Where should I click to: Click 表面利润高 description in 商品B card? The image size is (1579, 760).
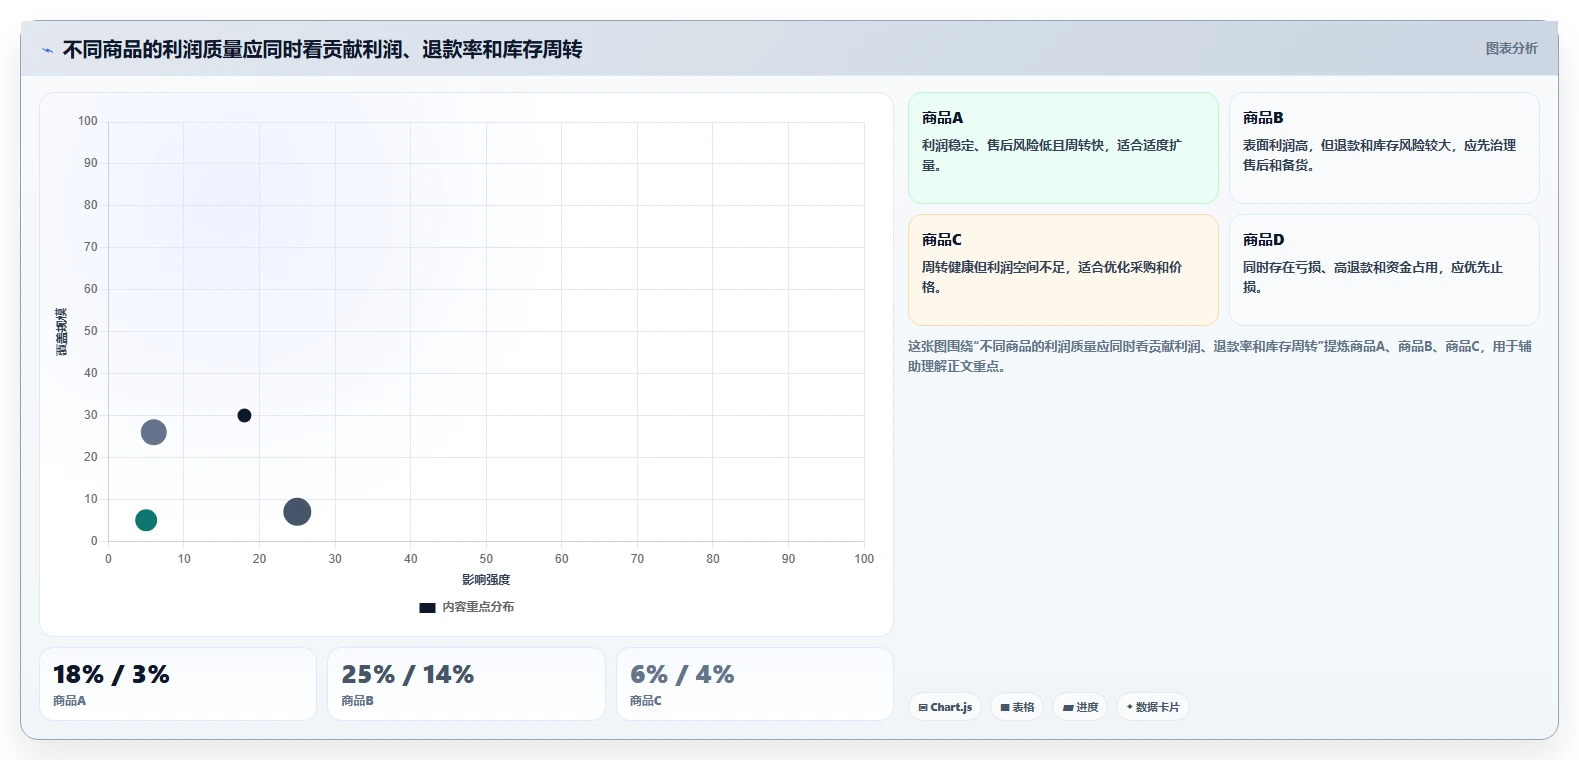pos(1379,155)
